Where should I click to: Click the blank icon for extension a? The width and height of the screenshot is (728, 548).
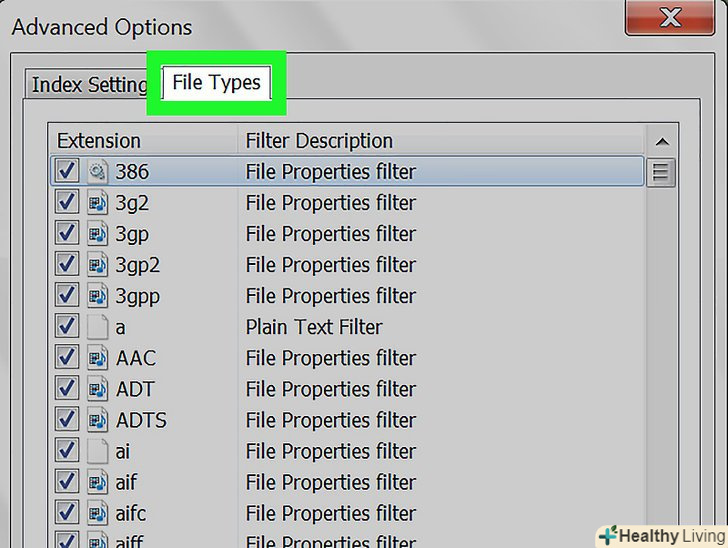(x=97, y=327)
